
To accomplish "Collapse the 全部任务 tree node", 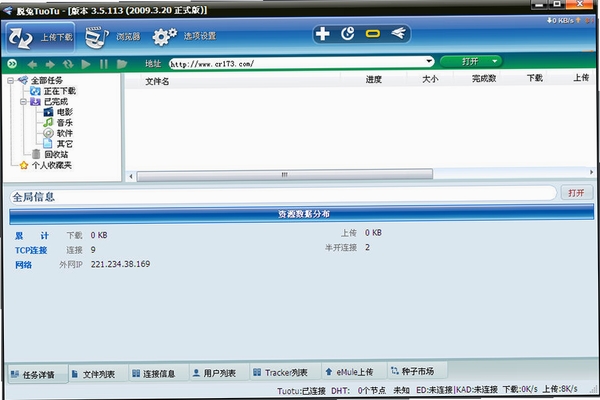I will (11, 80).
